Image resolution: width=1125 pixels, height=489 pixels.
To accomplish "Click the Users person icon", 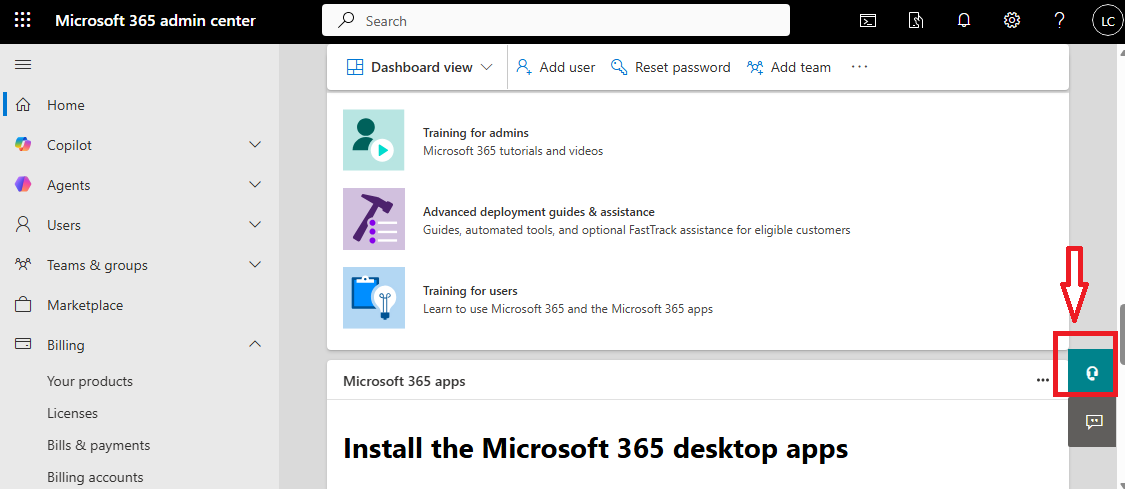I will pos(23,225).
